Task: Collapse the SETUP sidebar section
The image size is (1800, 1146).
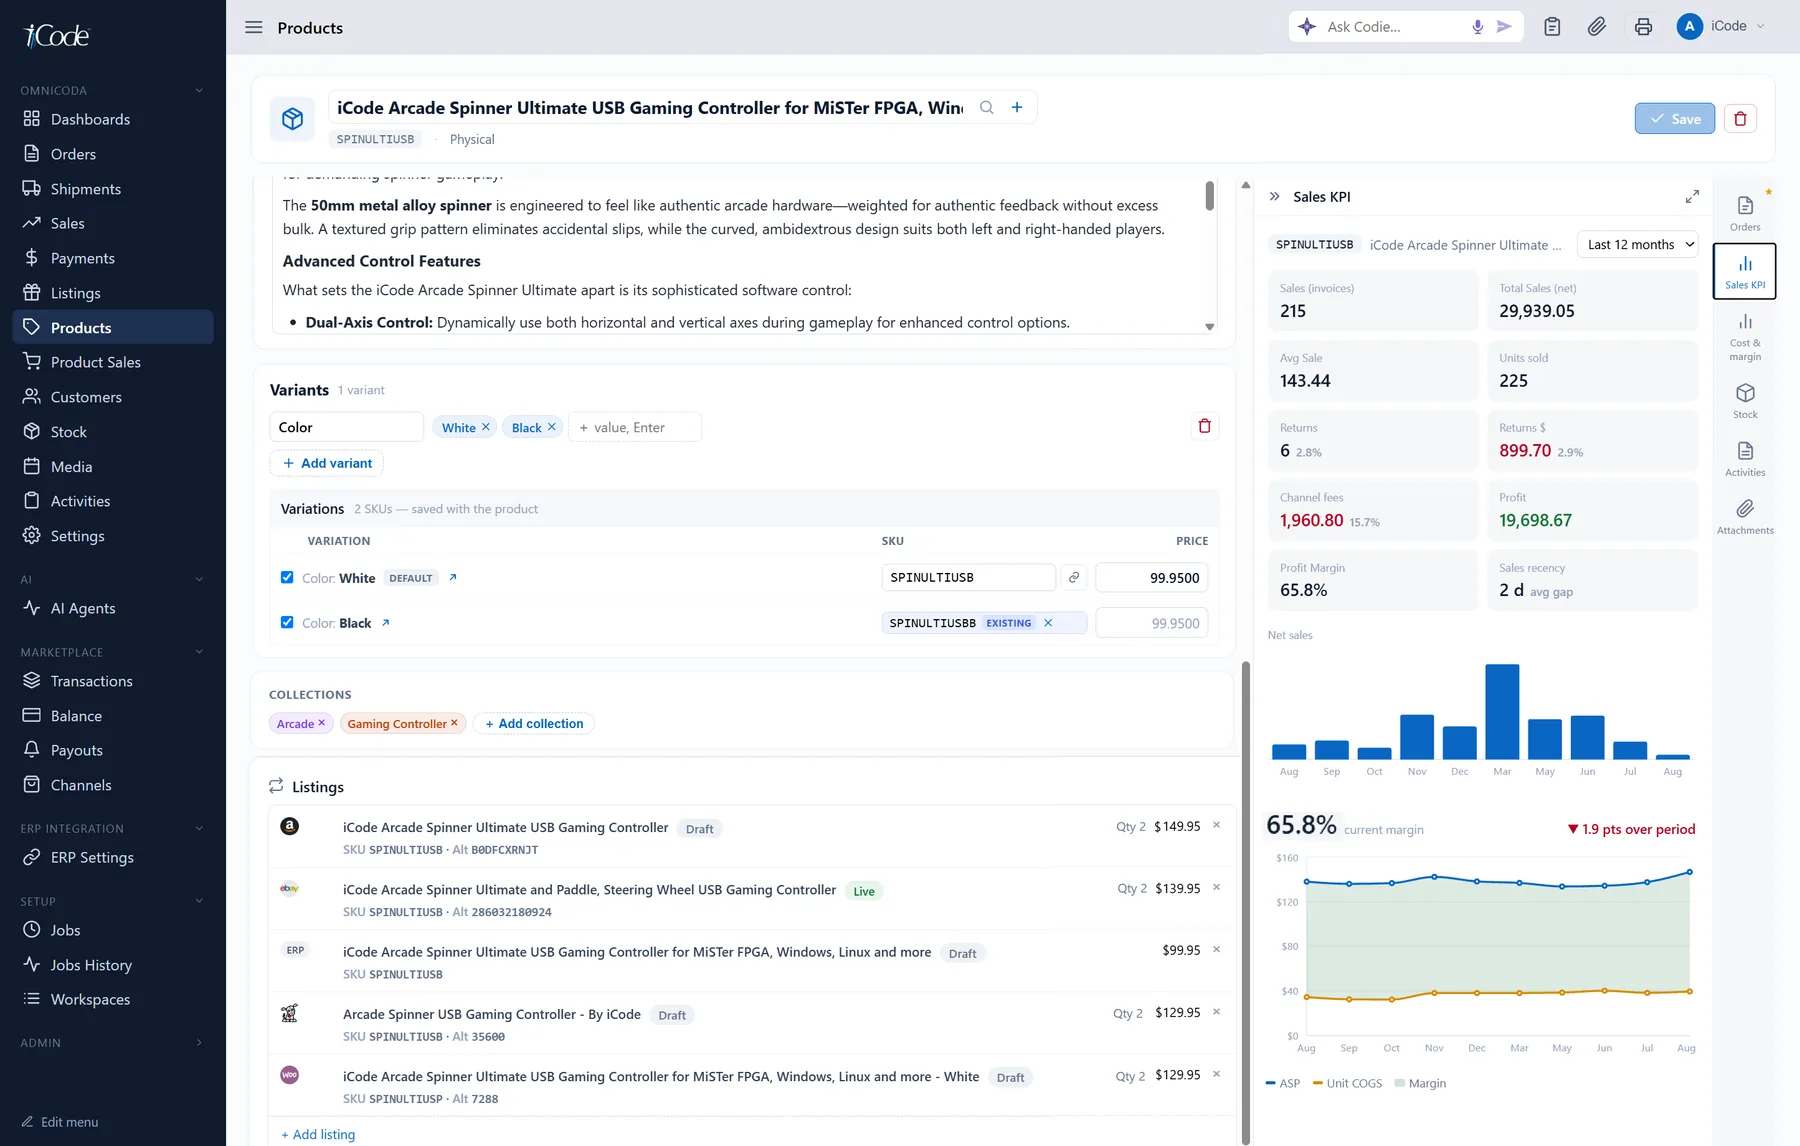Action: click(x=198, y=901)
